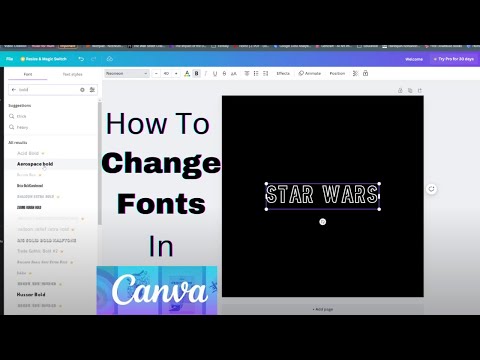Undo the last action
Viewport: 480px width, 360px height.
[x=81, y=59]
